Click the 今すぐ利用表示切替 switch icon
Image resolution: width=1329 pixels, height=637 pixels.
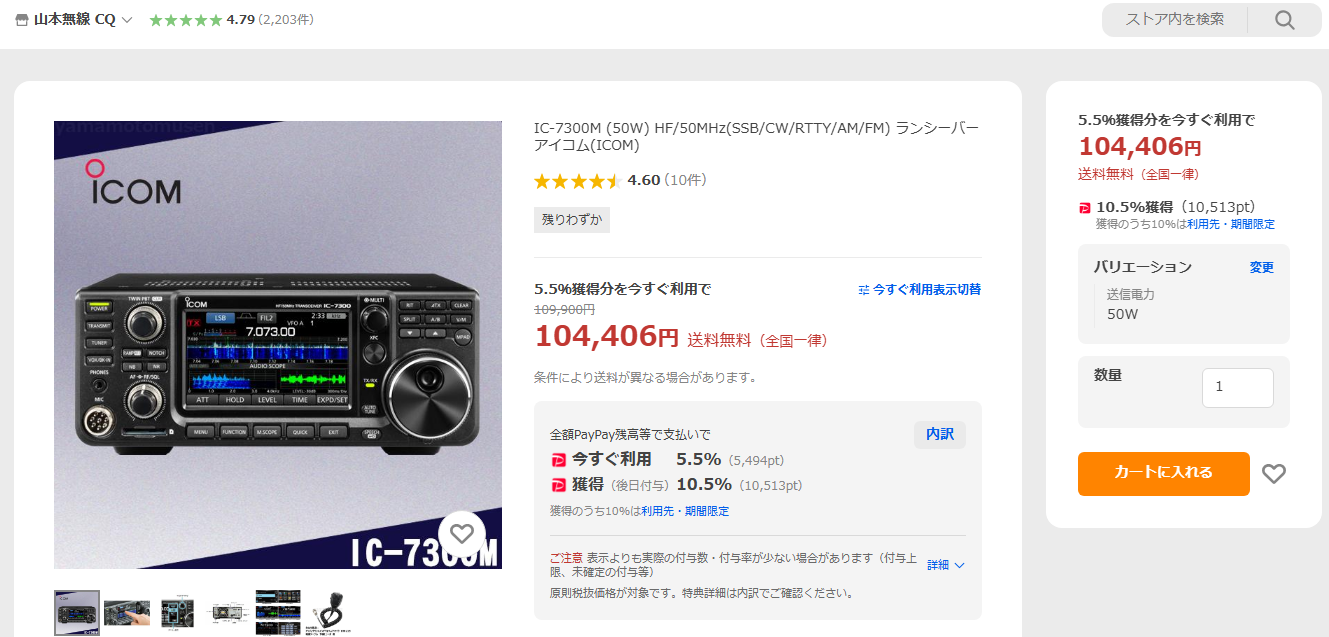864,289
